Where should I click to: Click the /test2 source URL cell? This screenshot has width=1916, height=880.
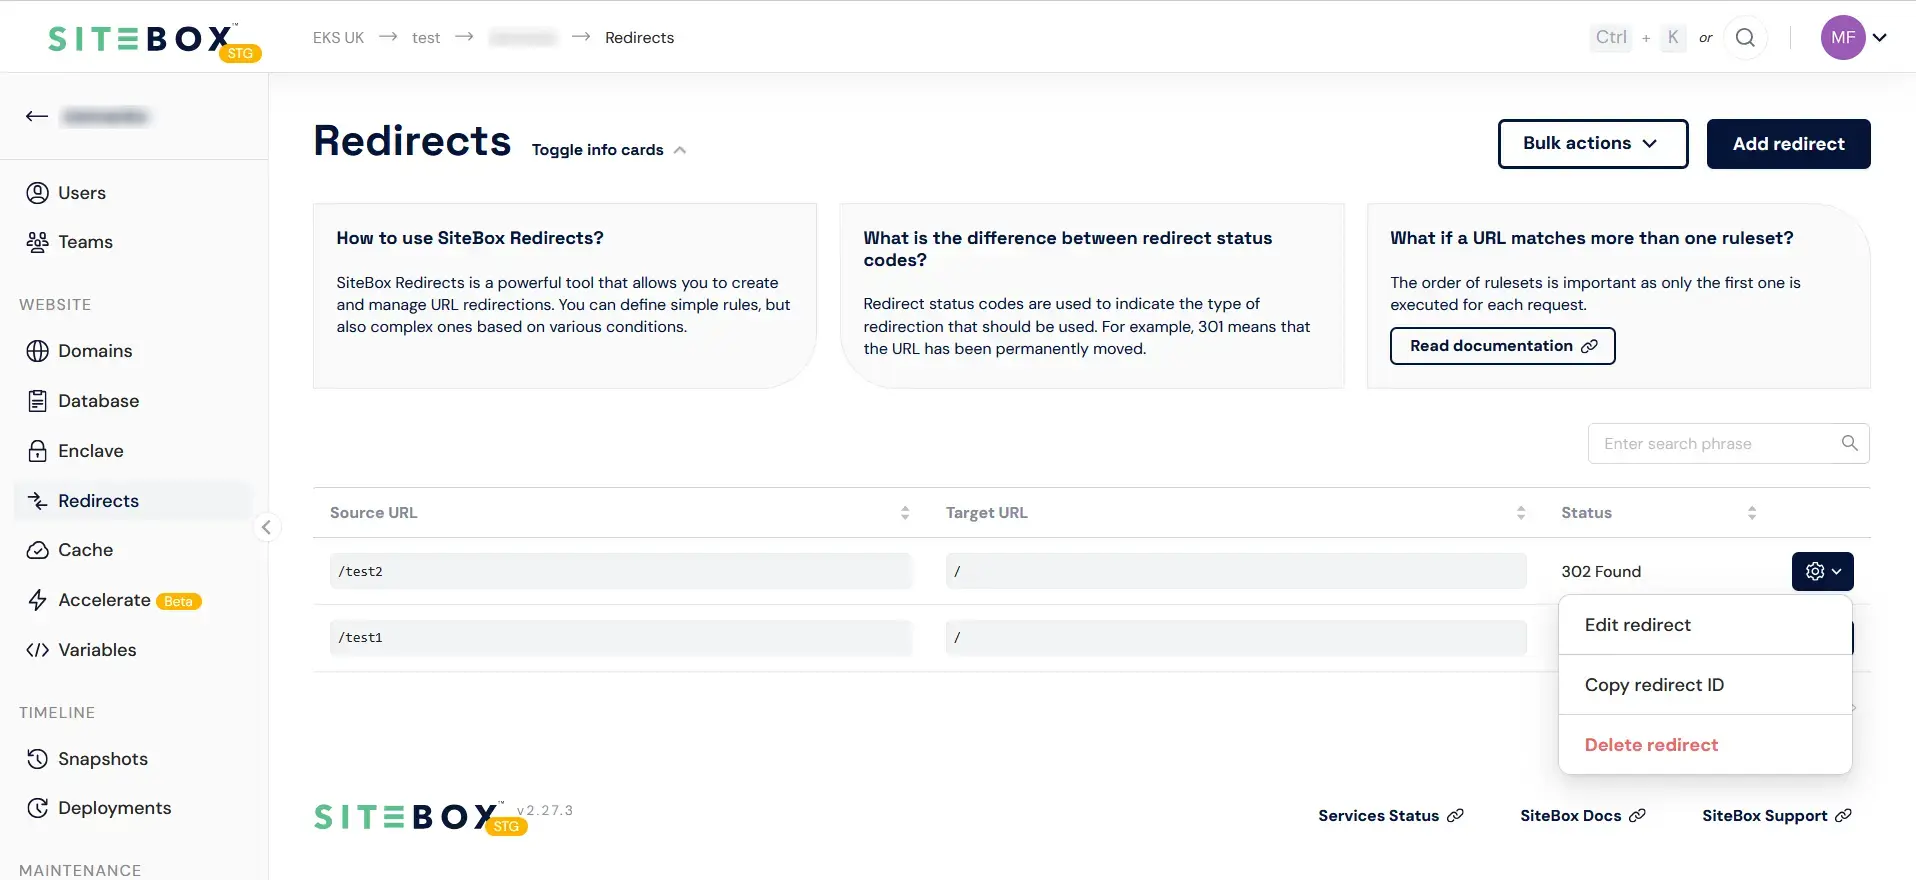621,571
